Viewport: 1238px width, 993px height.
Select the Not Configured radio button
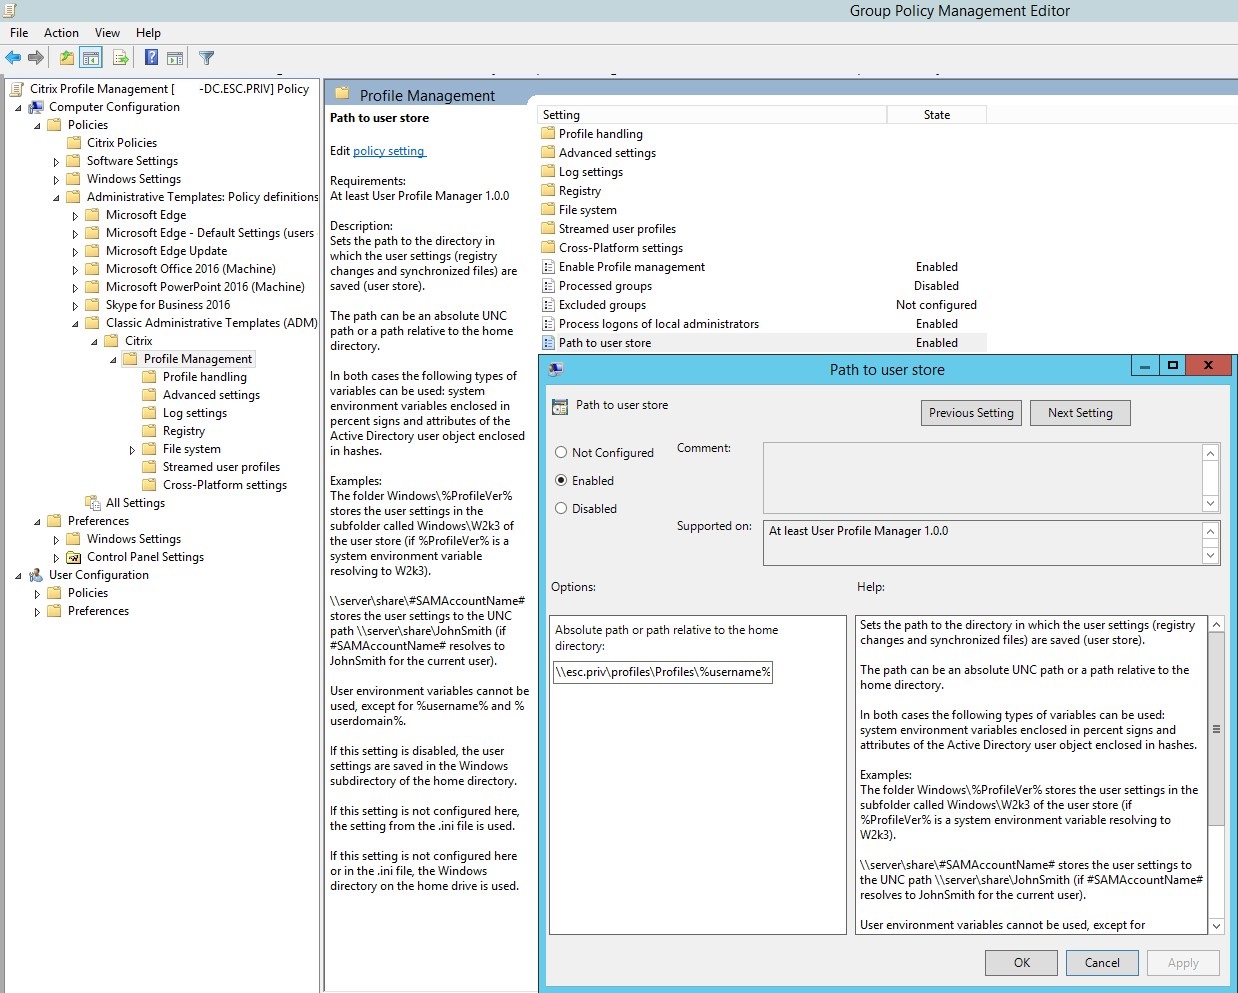(561, 453)
